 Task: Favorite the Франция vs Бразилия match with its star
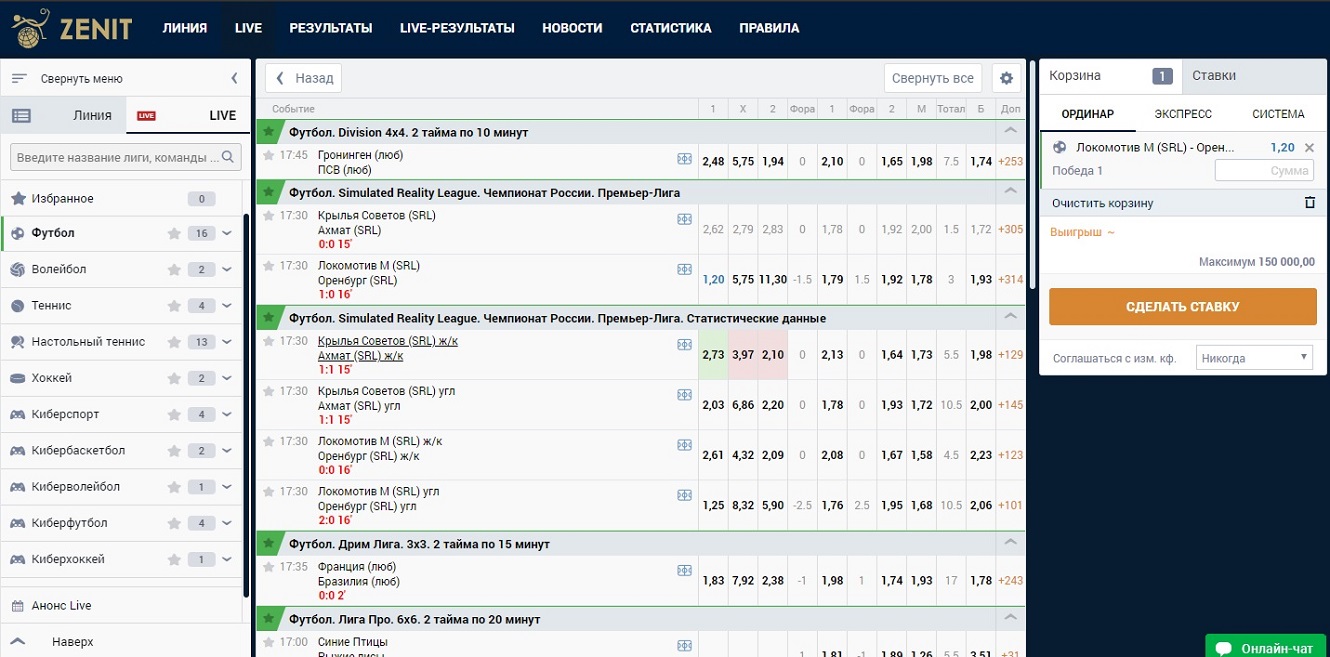(268, 566)
